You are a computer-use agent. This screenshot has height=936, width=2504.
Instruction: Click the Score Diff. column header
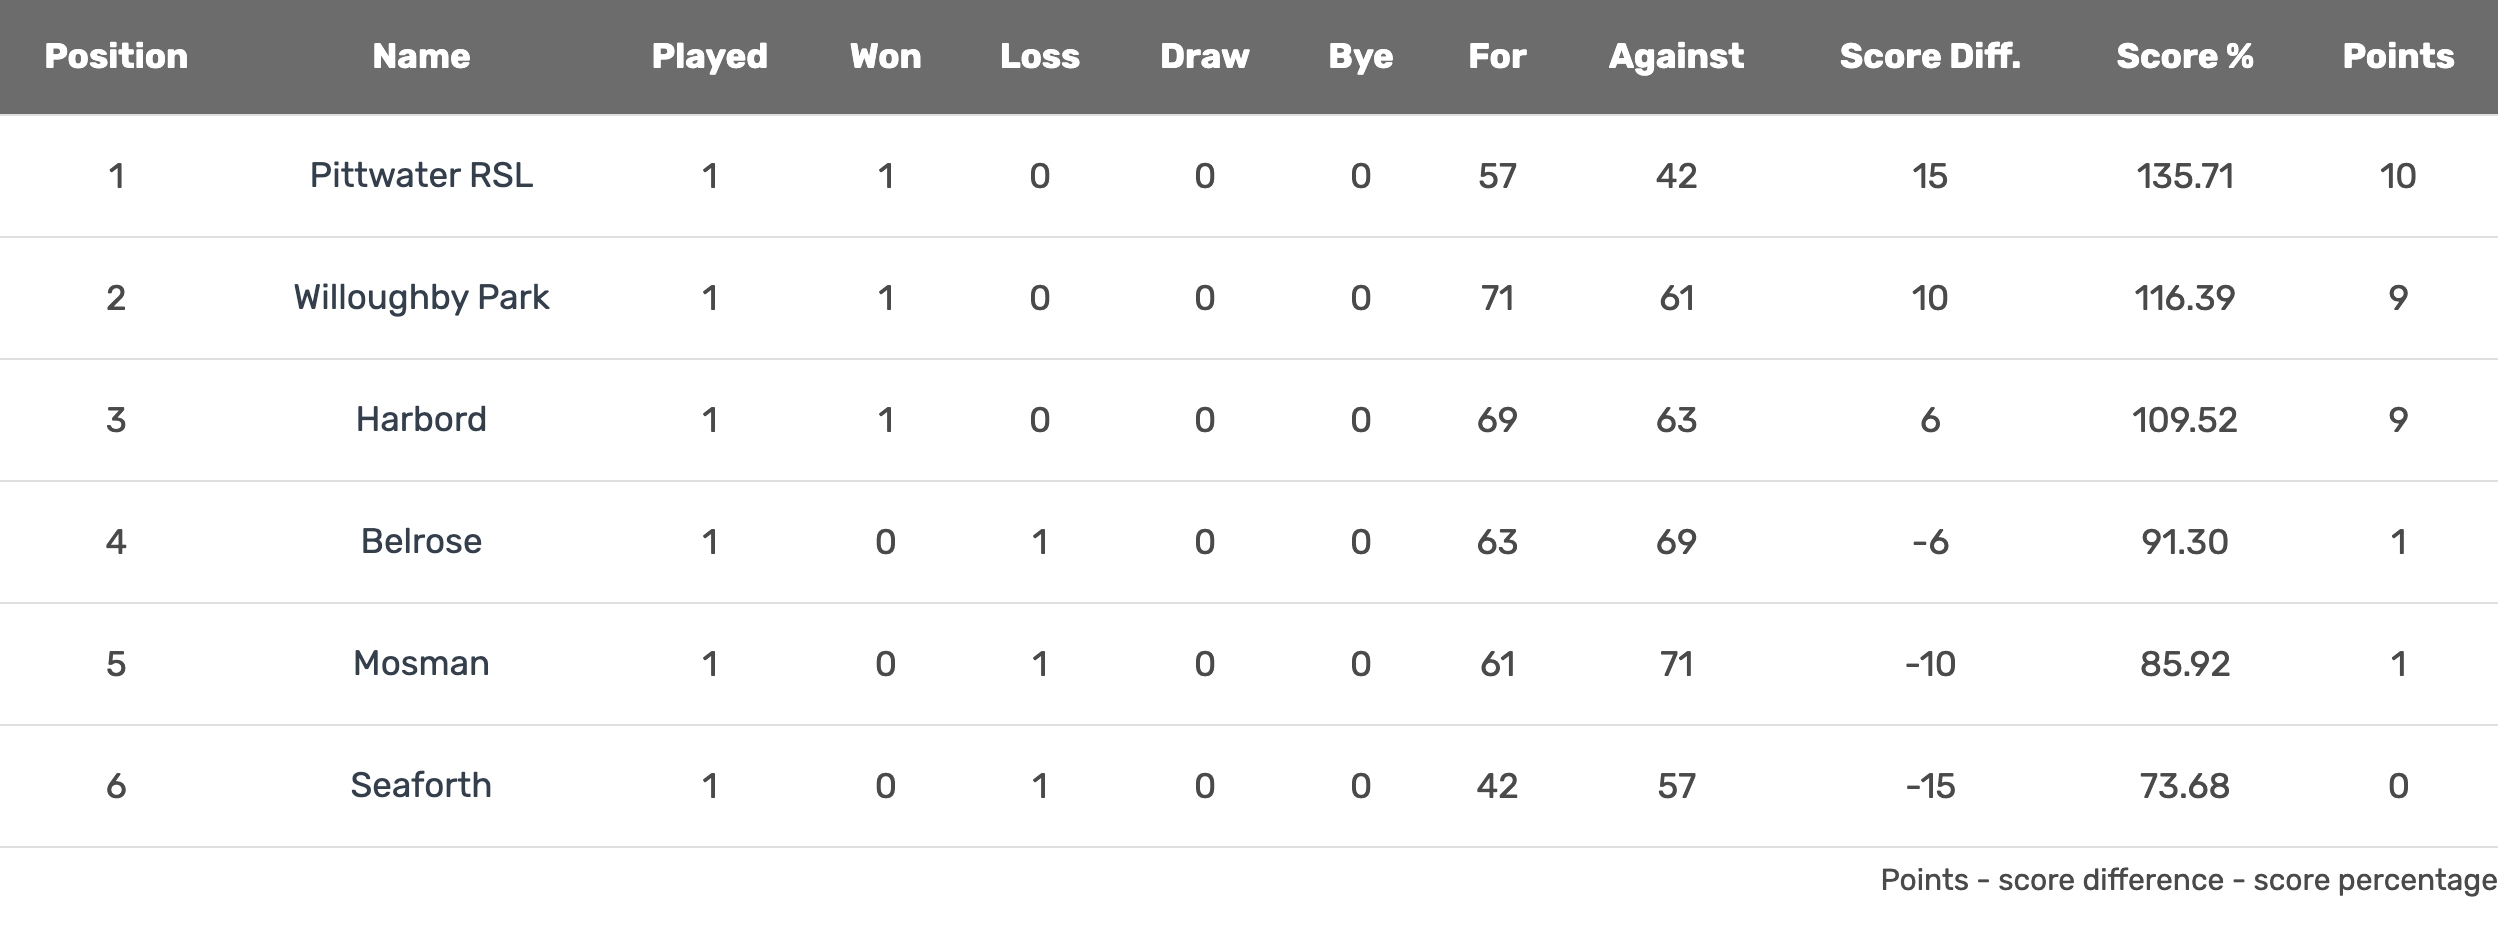point(1929,56)
